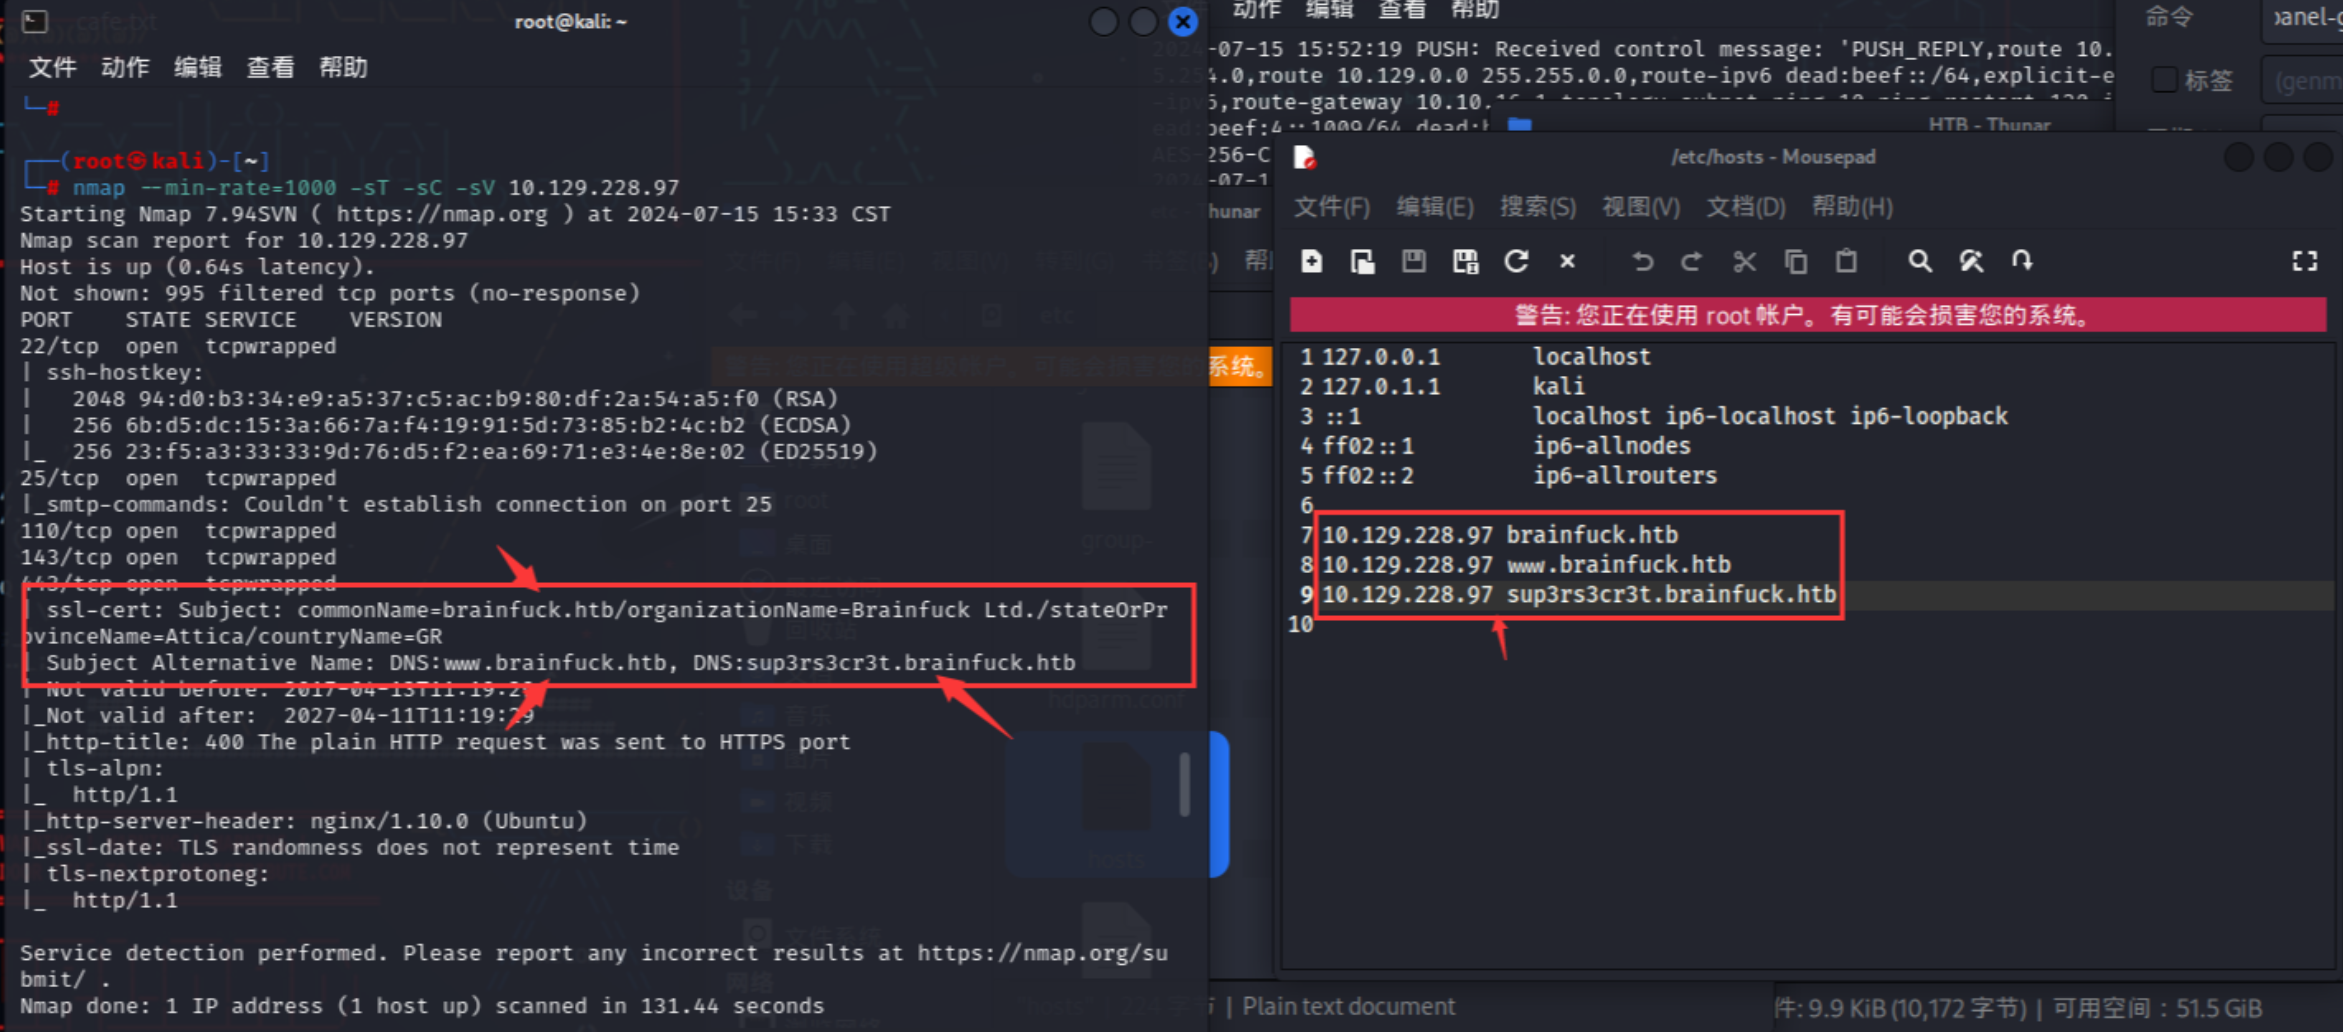Image resolution: width=2343 pixels, height=1032 pixels.
Task: Open the 查看 menu in the root@kali terminal
Action: 270,67
